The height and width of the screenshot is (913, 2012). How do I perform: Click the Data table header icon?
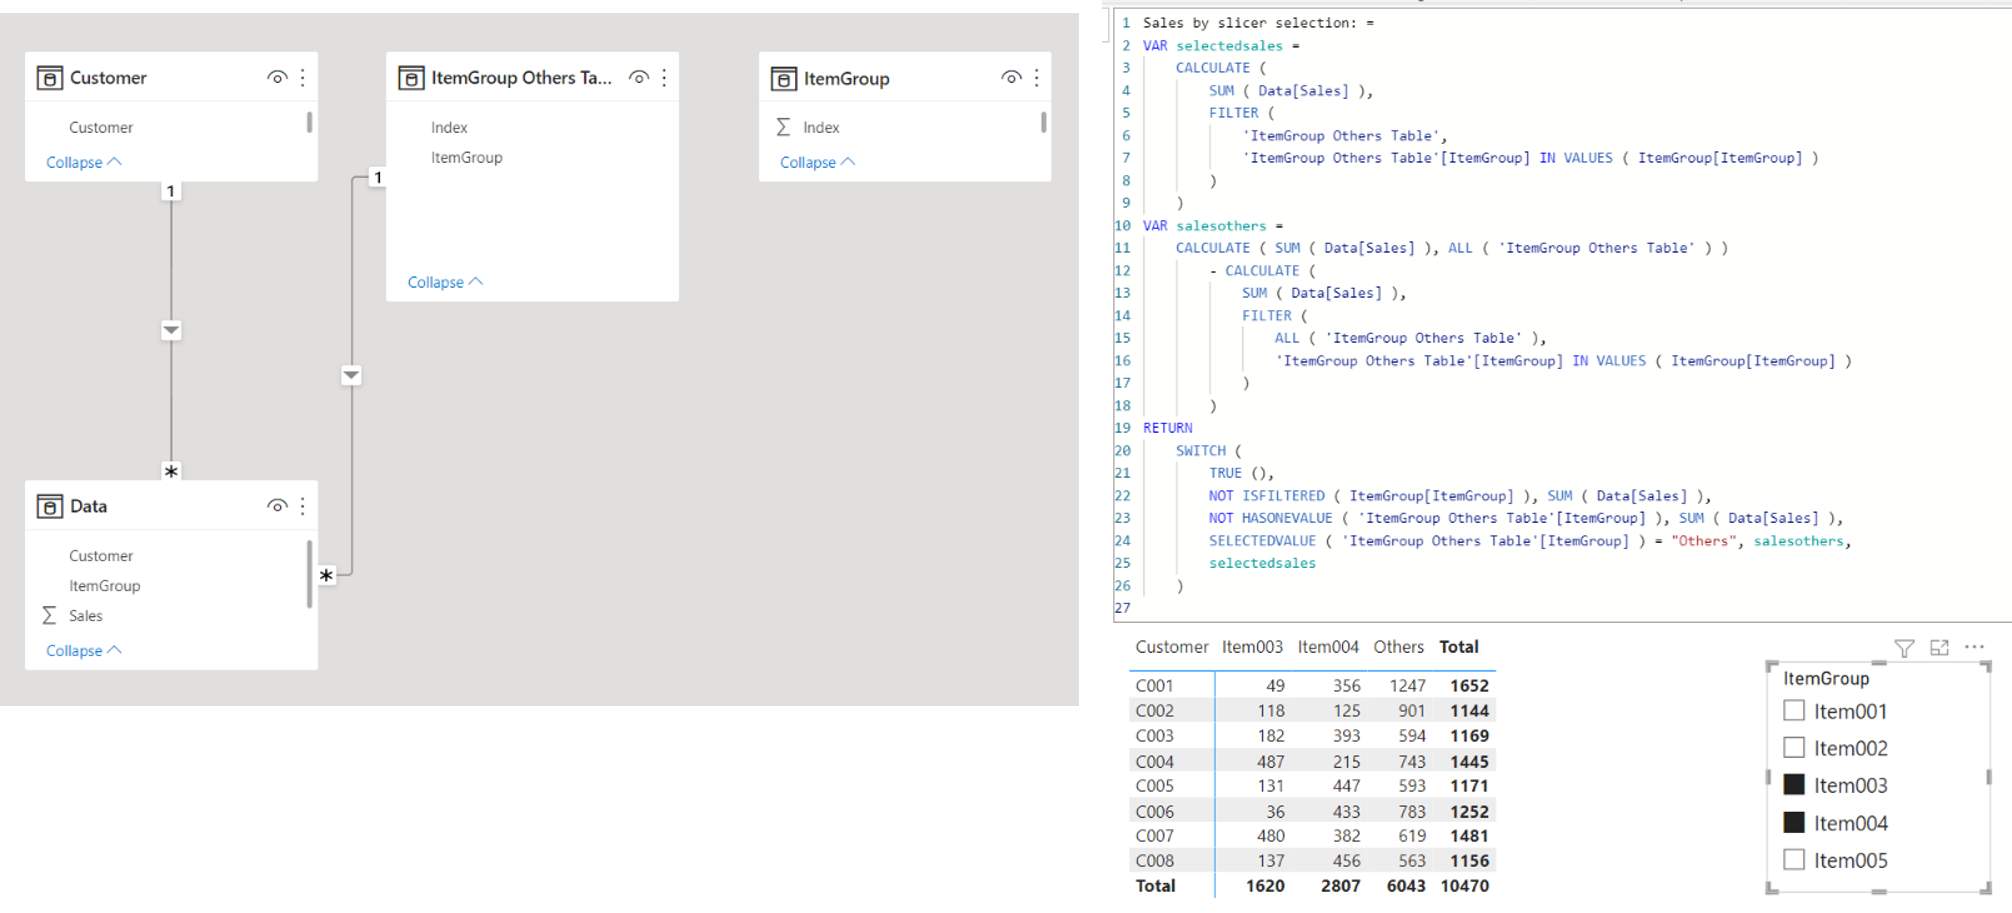(49, 506)
